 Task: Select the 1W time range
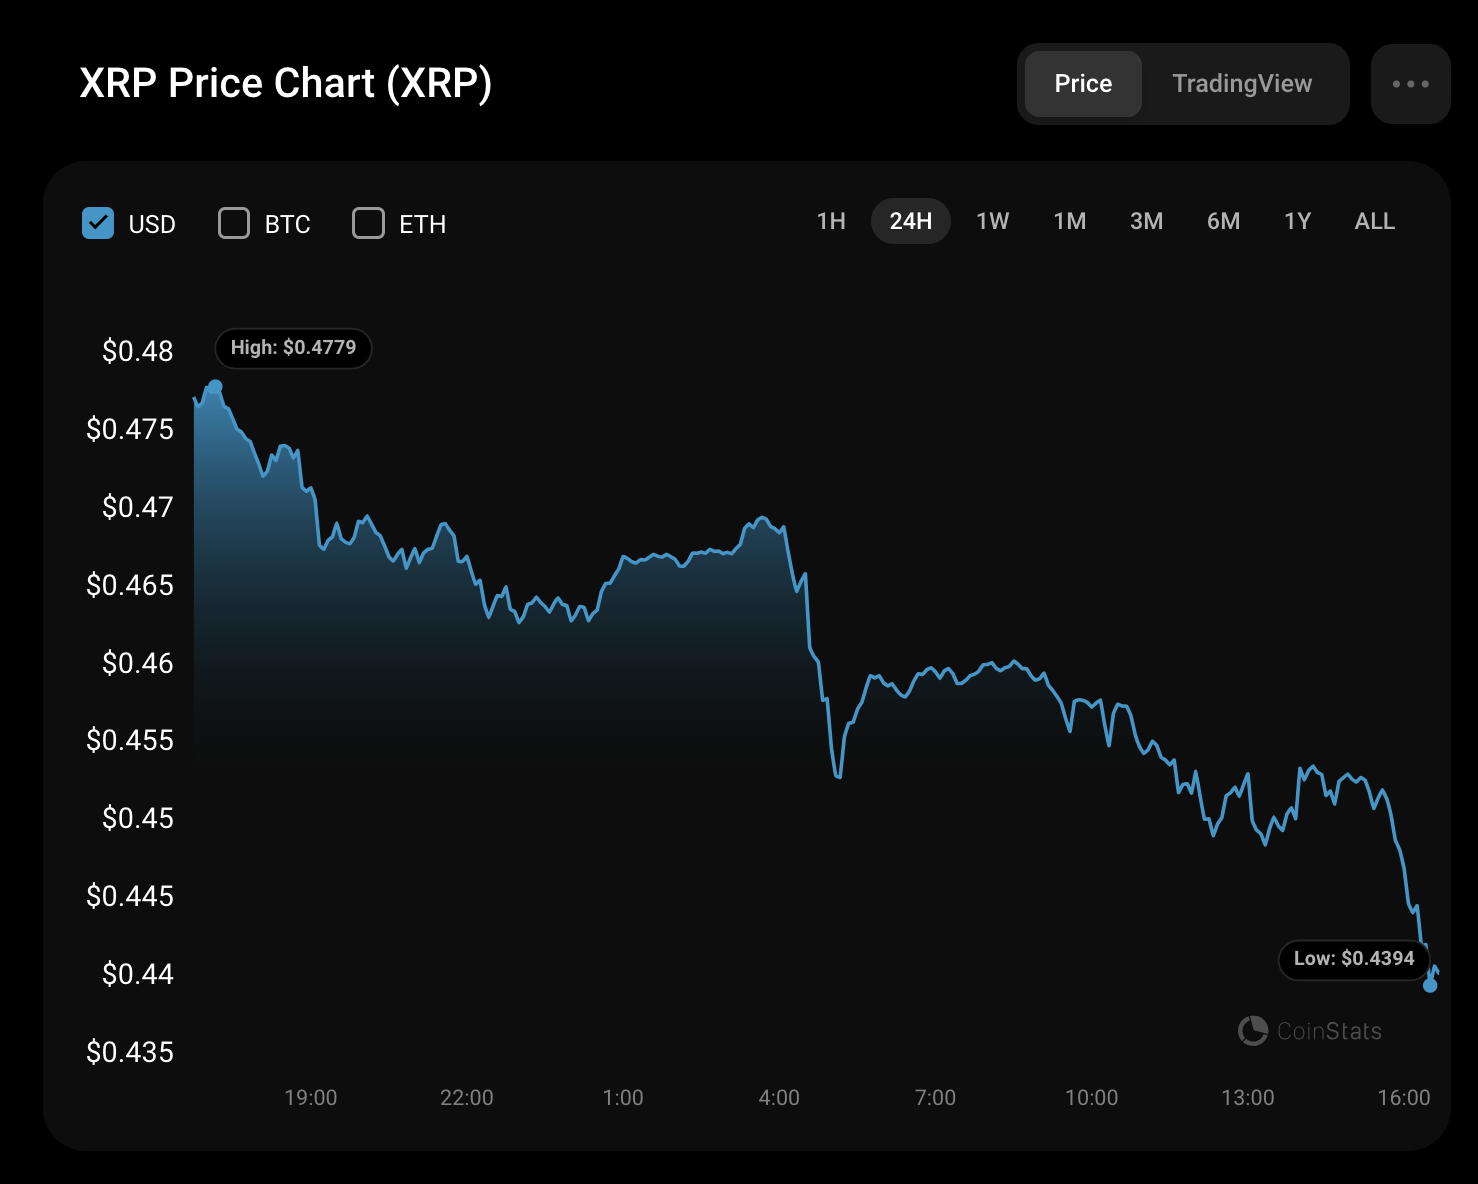point(993,221)
